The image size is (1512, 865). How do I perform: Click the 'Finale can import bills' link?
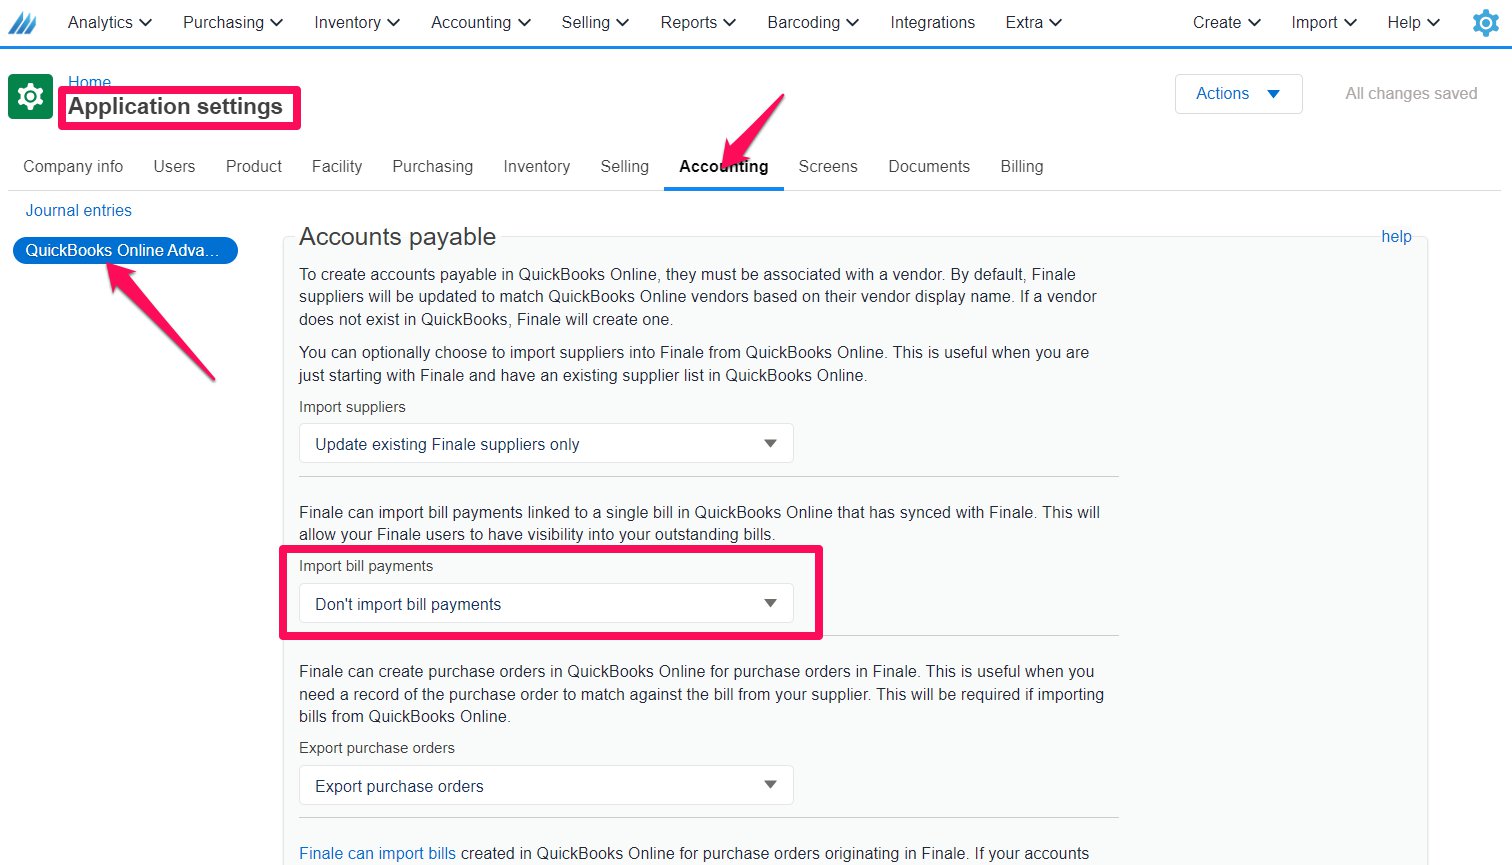point(377,853)
